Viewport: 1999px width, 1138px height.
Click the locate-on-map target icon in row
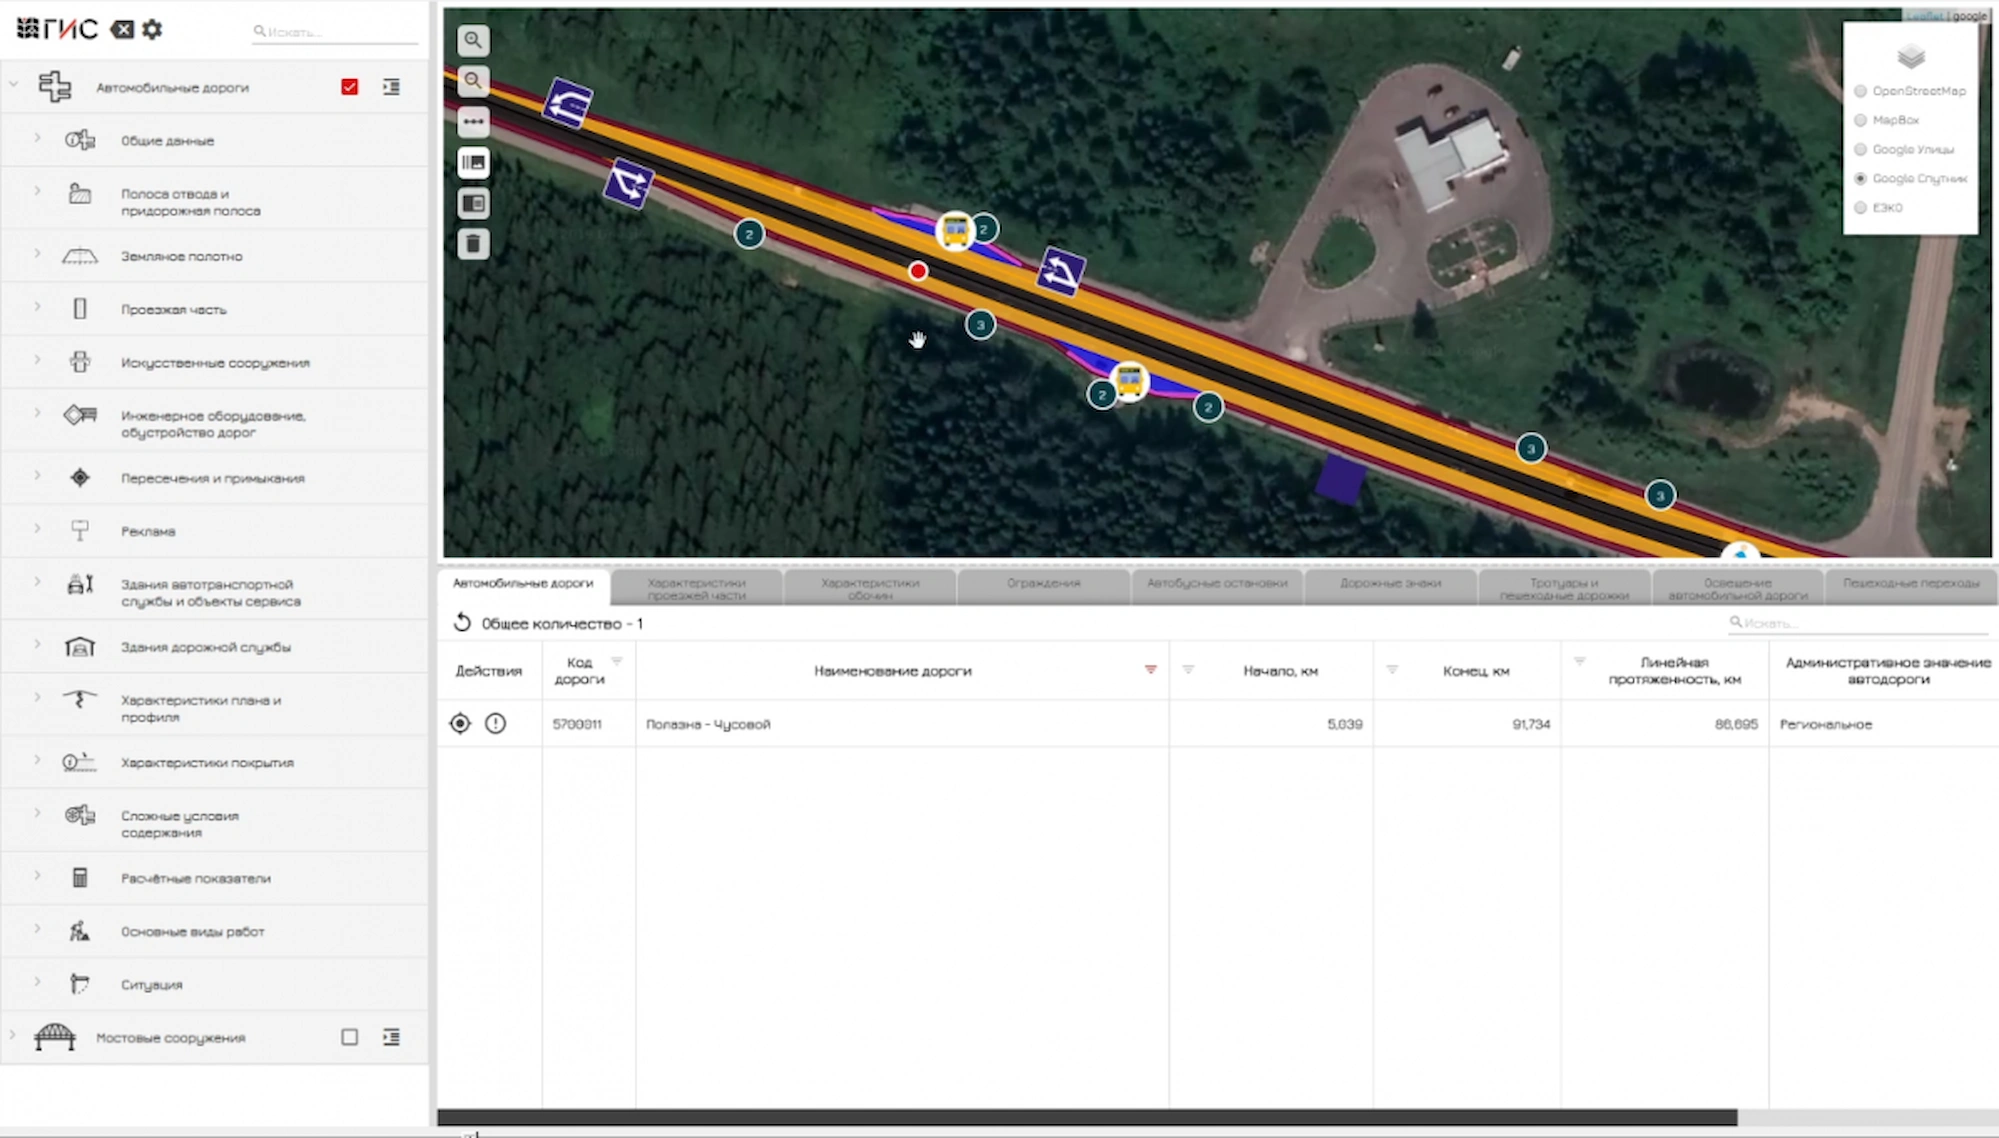click(460, 723)
